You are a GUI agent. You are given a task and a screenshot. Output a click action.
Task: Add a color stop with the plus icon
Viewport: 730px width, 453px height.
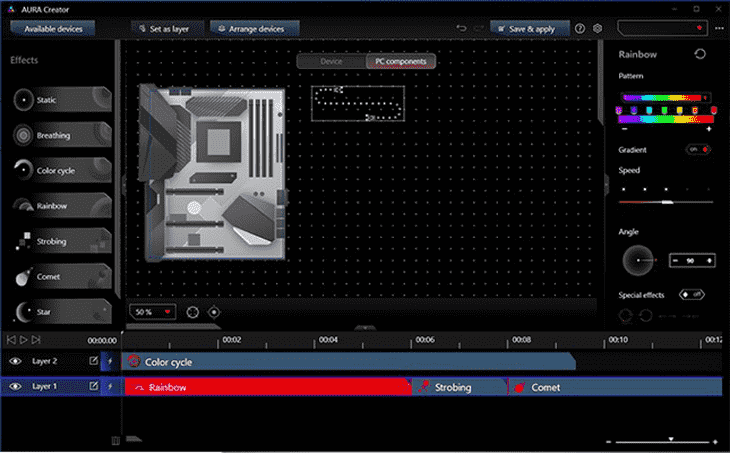pos(709,129)
